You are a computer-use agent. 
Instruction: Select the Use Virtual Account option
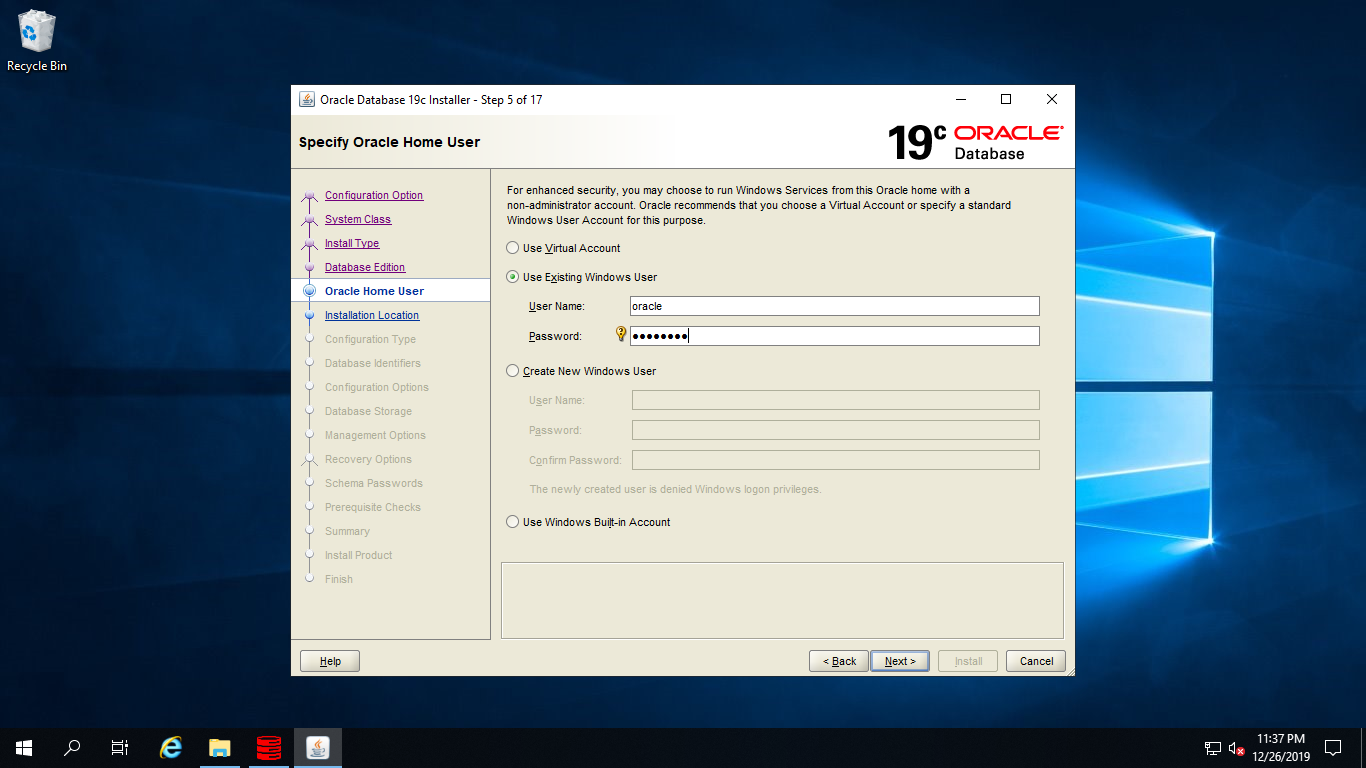pos(512,247)
